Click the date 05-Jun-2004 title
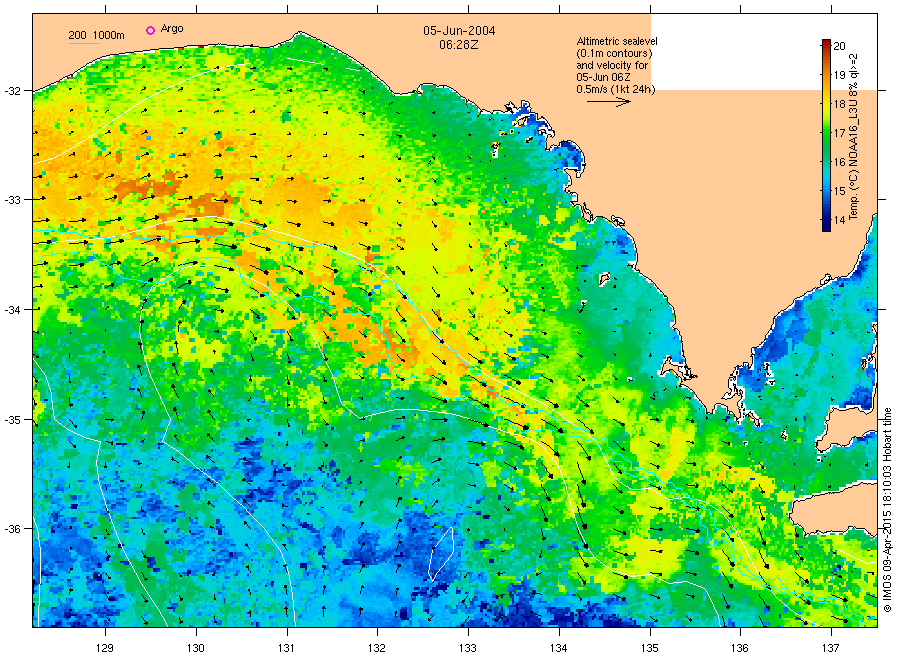This screenshot has width=900, height=660. 459,31
